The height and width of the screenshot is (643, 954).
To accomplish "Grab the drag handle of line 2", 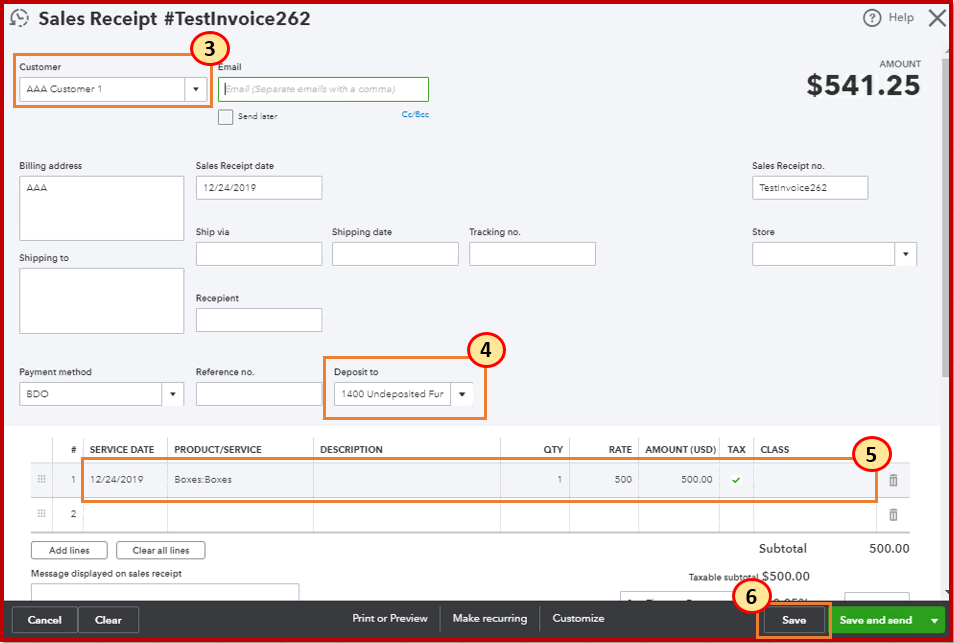I will (x=41, y=513).
